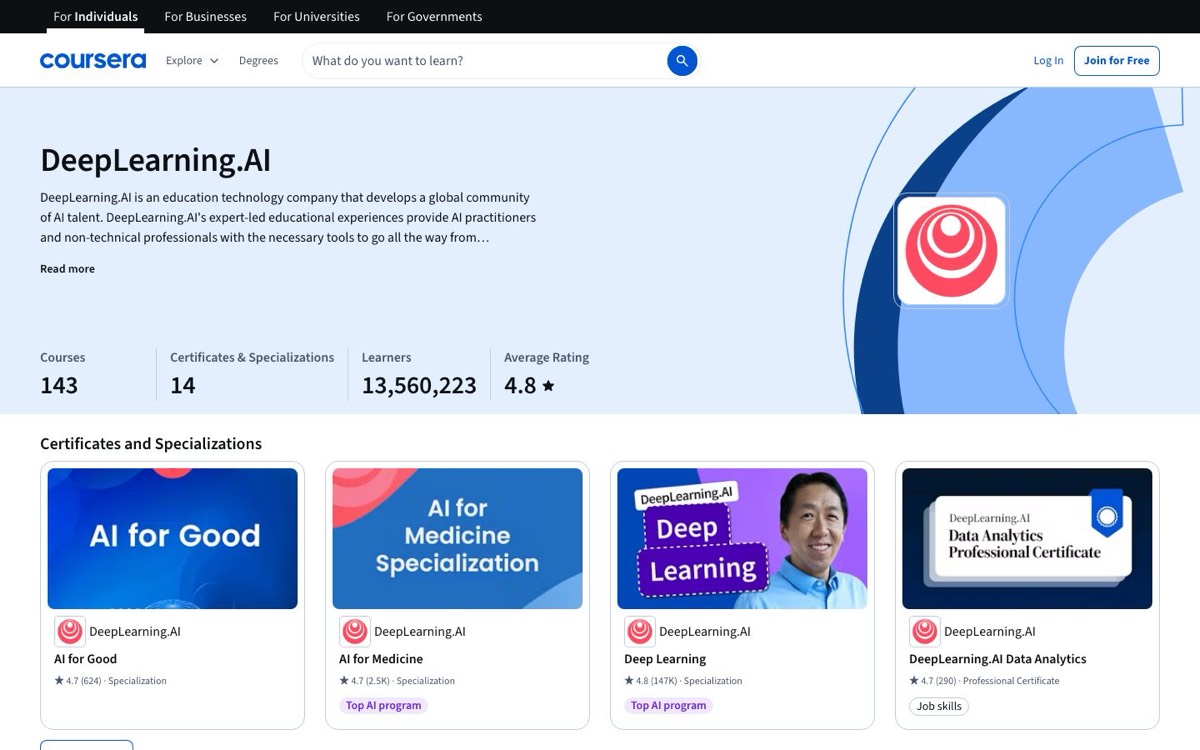Click DeepLearning.AI logo icon on Data Analytics card
Screen dimensions: 1200x750
pos(925,631)
